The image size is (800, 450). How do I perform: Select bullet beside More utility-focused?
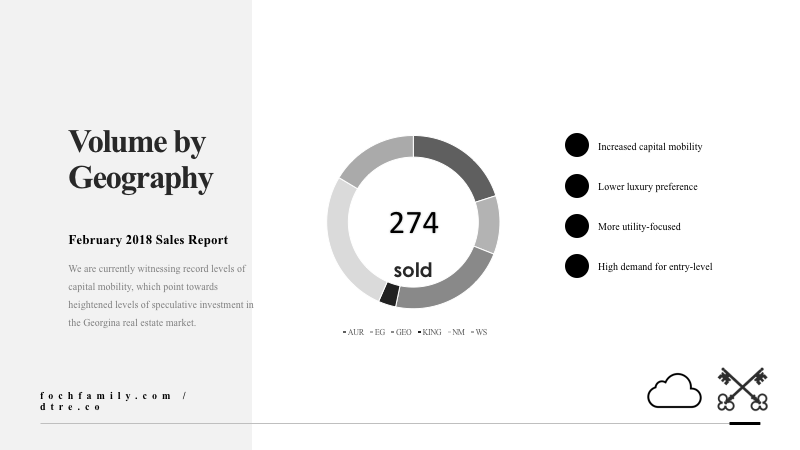point(577,226)
